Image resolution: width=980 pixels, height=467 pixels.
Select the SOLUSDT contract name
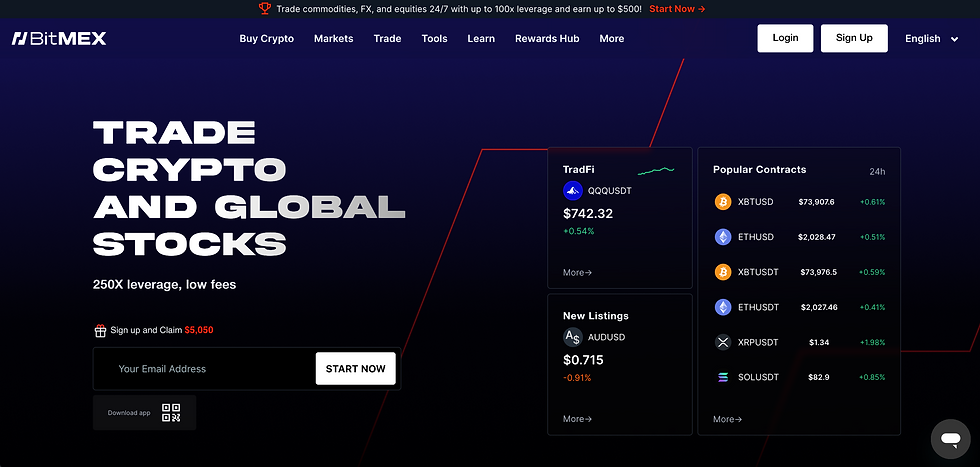(x=758, y=377)
